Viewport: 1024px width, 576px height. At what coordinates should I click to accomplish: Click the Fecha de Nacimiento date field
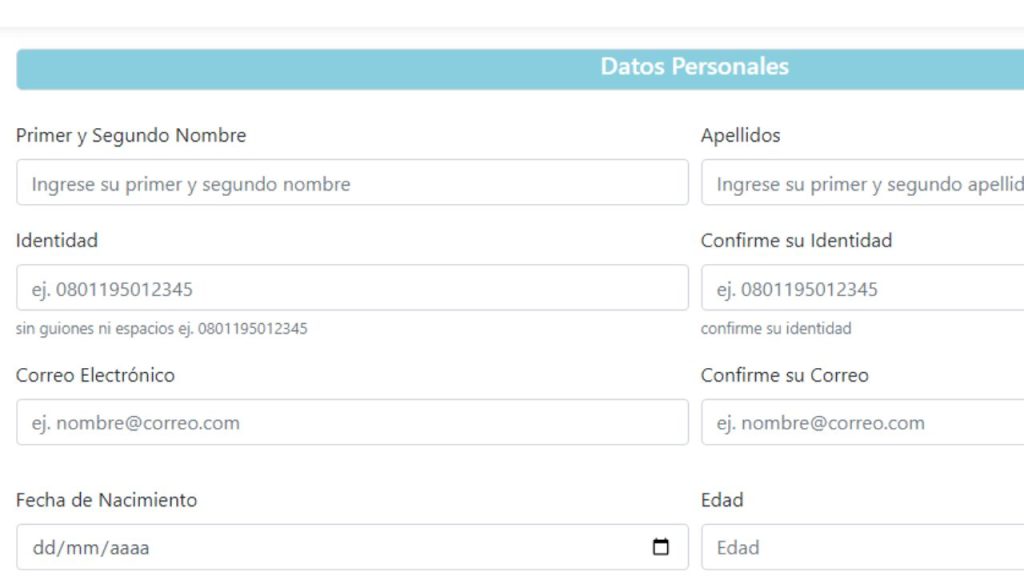click(300, 547)
